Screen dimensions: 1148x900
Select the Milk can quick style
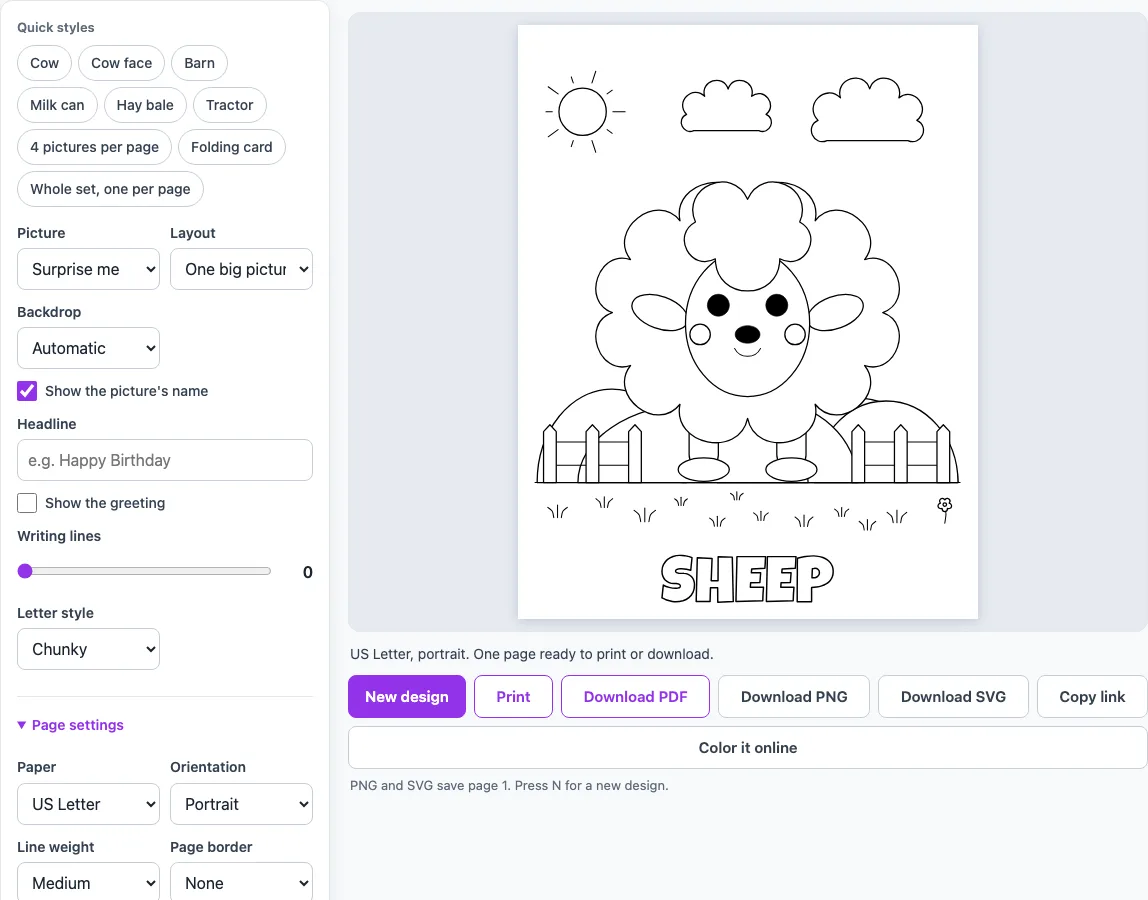57,105
